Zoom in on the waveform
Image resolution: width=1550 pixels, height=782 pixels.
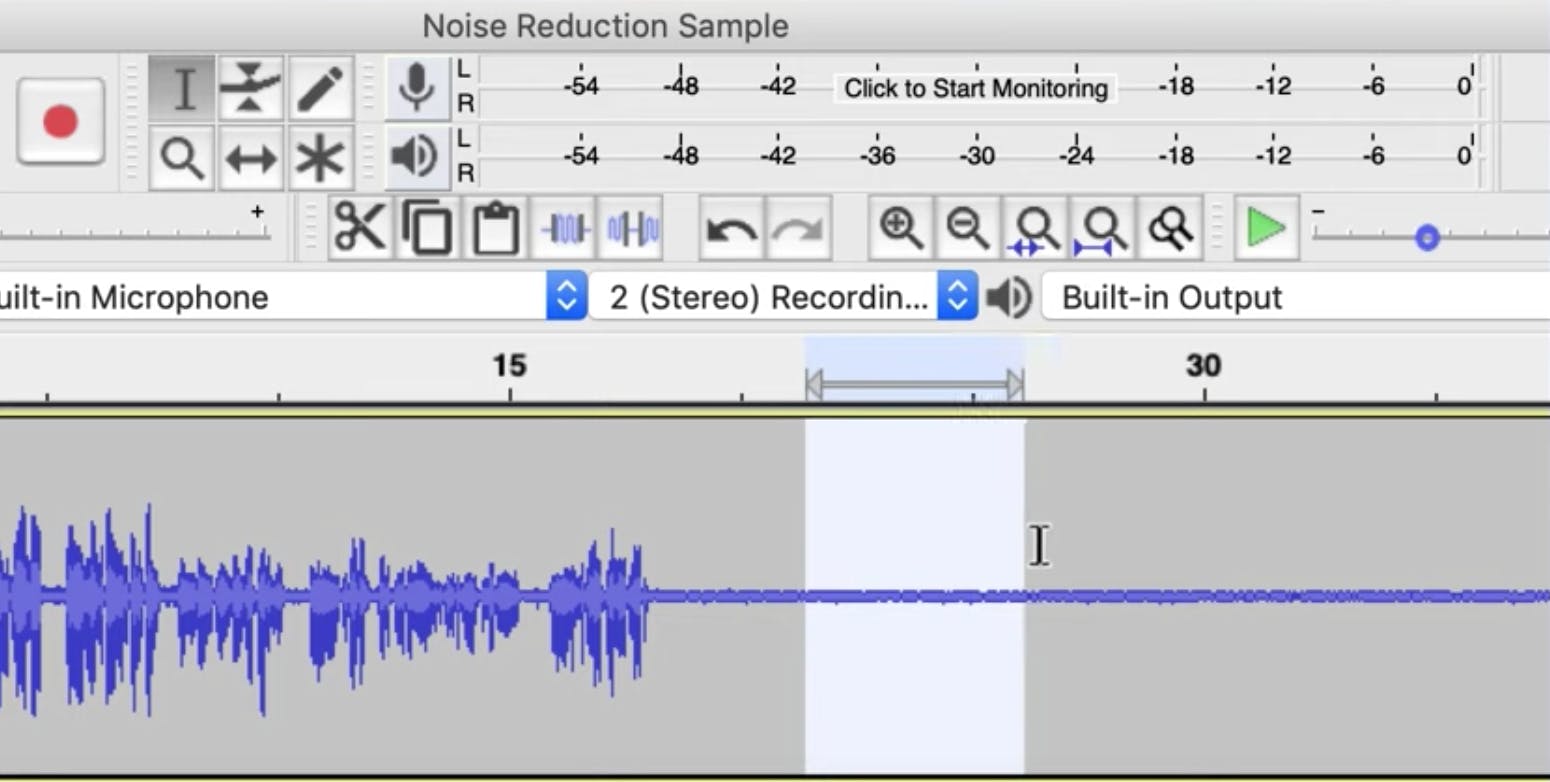(x=901, y=228)
